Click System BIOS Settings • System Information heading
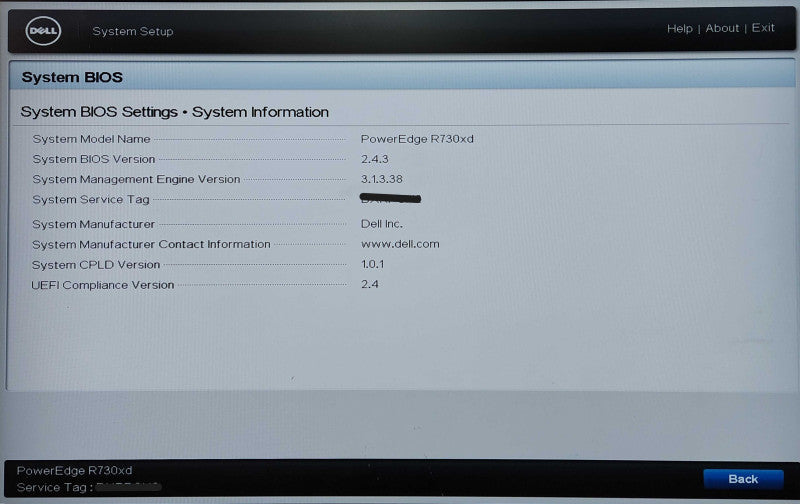This screenshot has width=800, height=504. pyautogui.click(x=174, y=112)
